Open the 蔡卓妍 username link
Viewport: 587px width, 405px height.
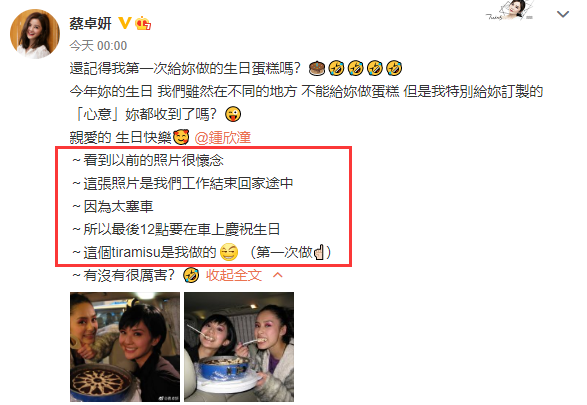click(90, 23)
